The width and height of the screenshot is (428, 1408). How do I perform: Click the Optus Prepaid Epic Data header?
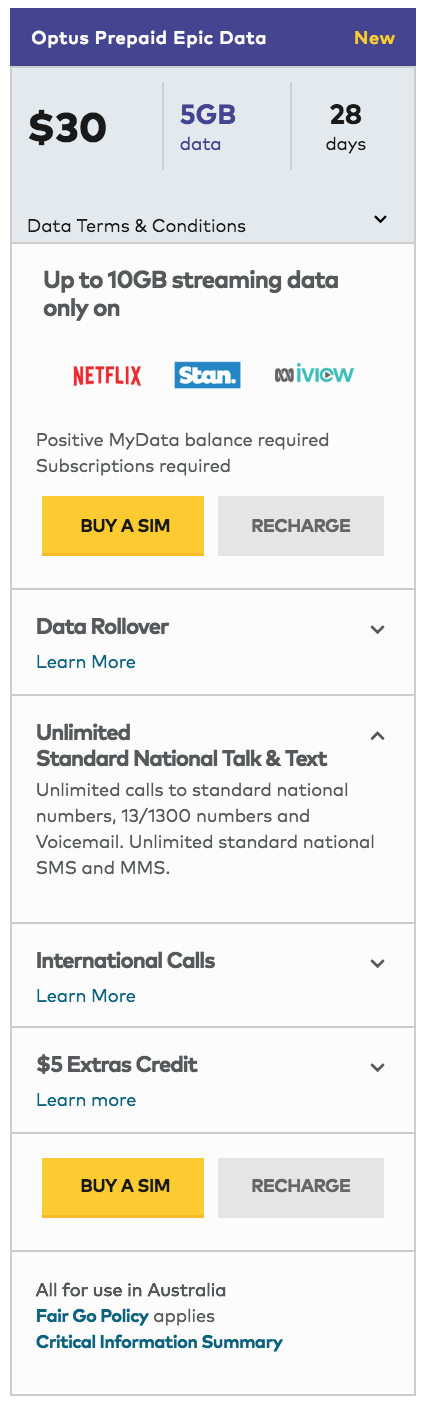149,38
